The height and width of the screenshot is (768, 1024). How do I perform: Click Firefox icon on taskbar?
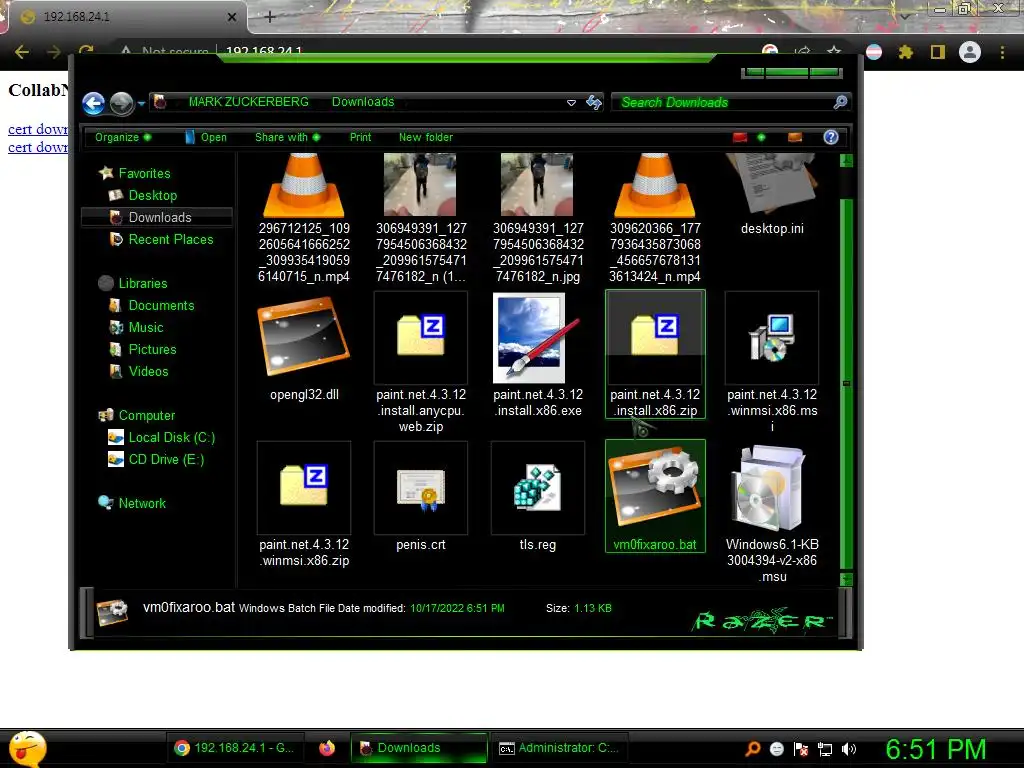coord(327,748)
